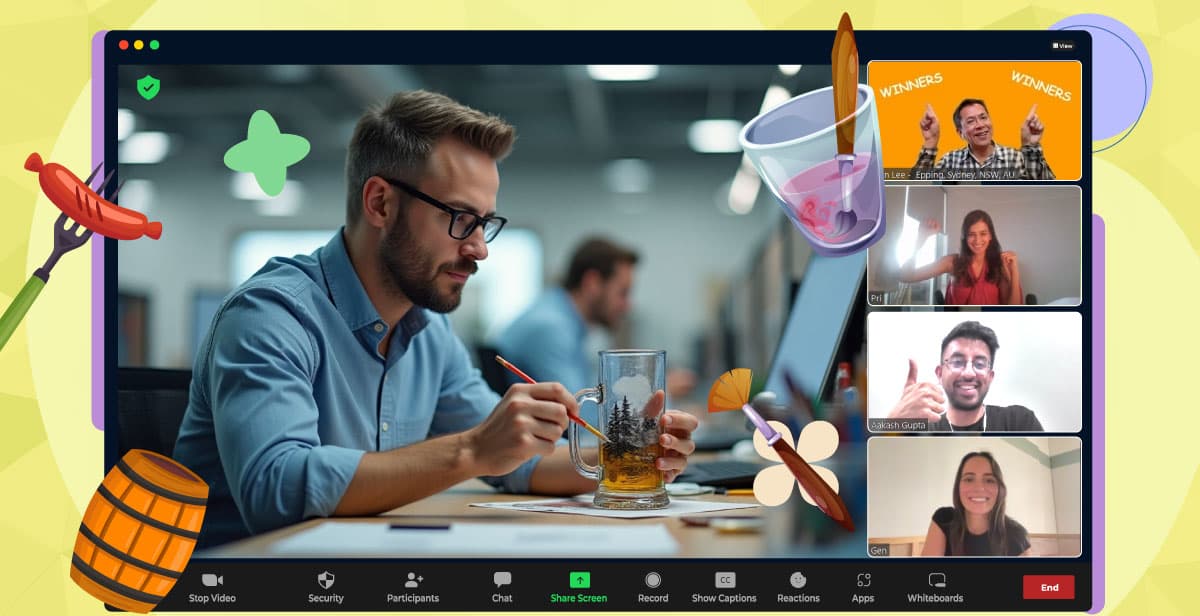Click the "Aakash Gupta" name label
This screenshot has width=1200, height=616.
coord(898,425)
